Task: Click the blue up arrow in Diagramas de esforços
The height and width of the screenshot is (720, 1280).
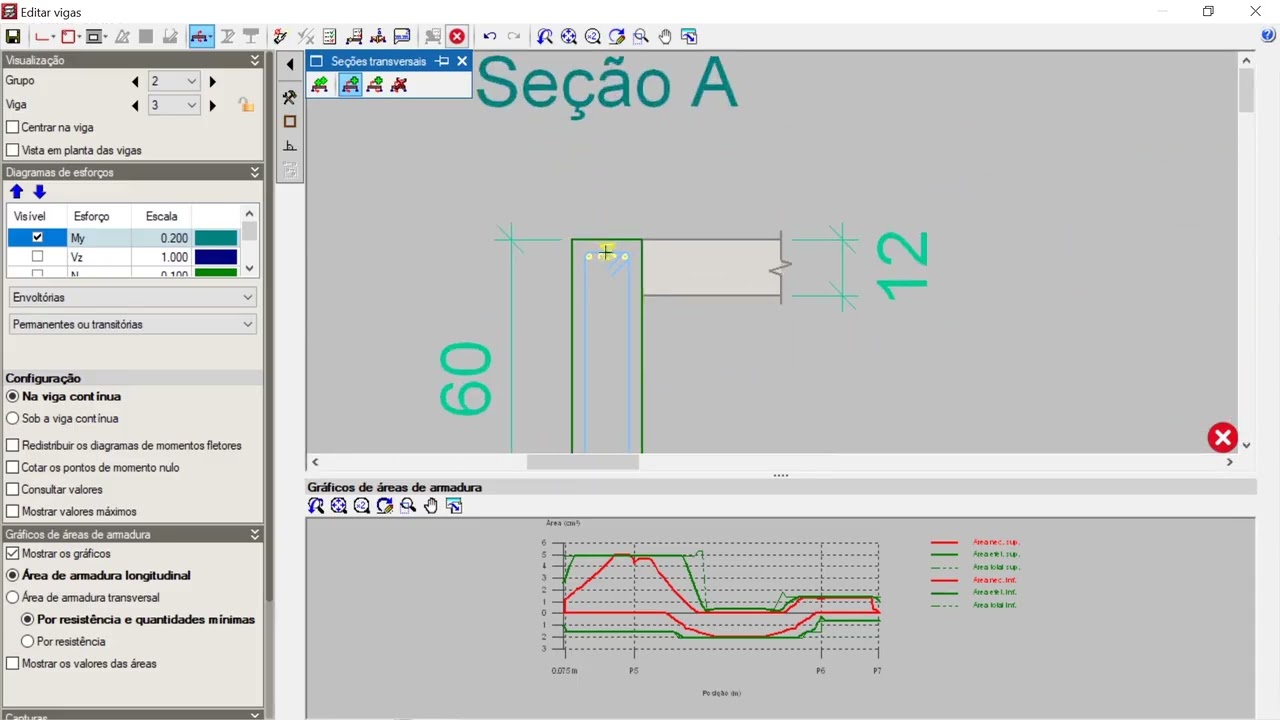Action: (x=16, y=192)
